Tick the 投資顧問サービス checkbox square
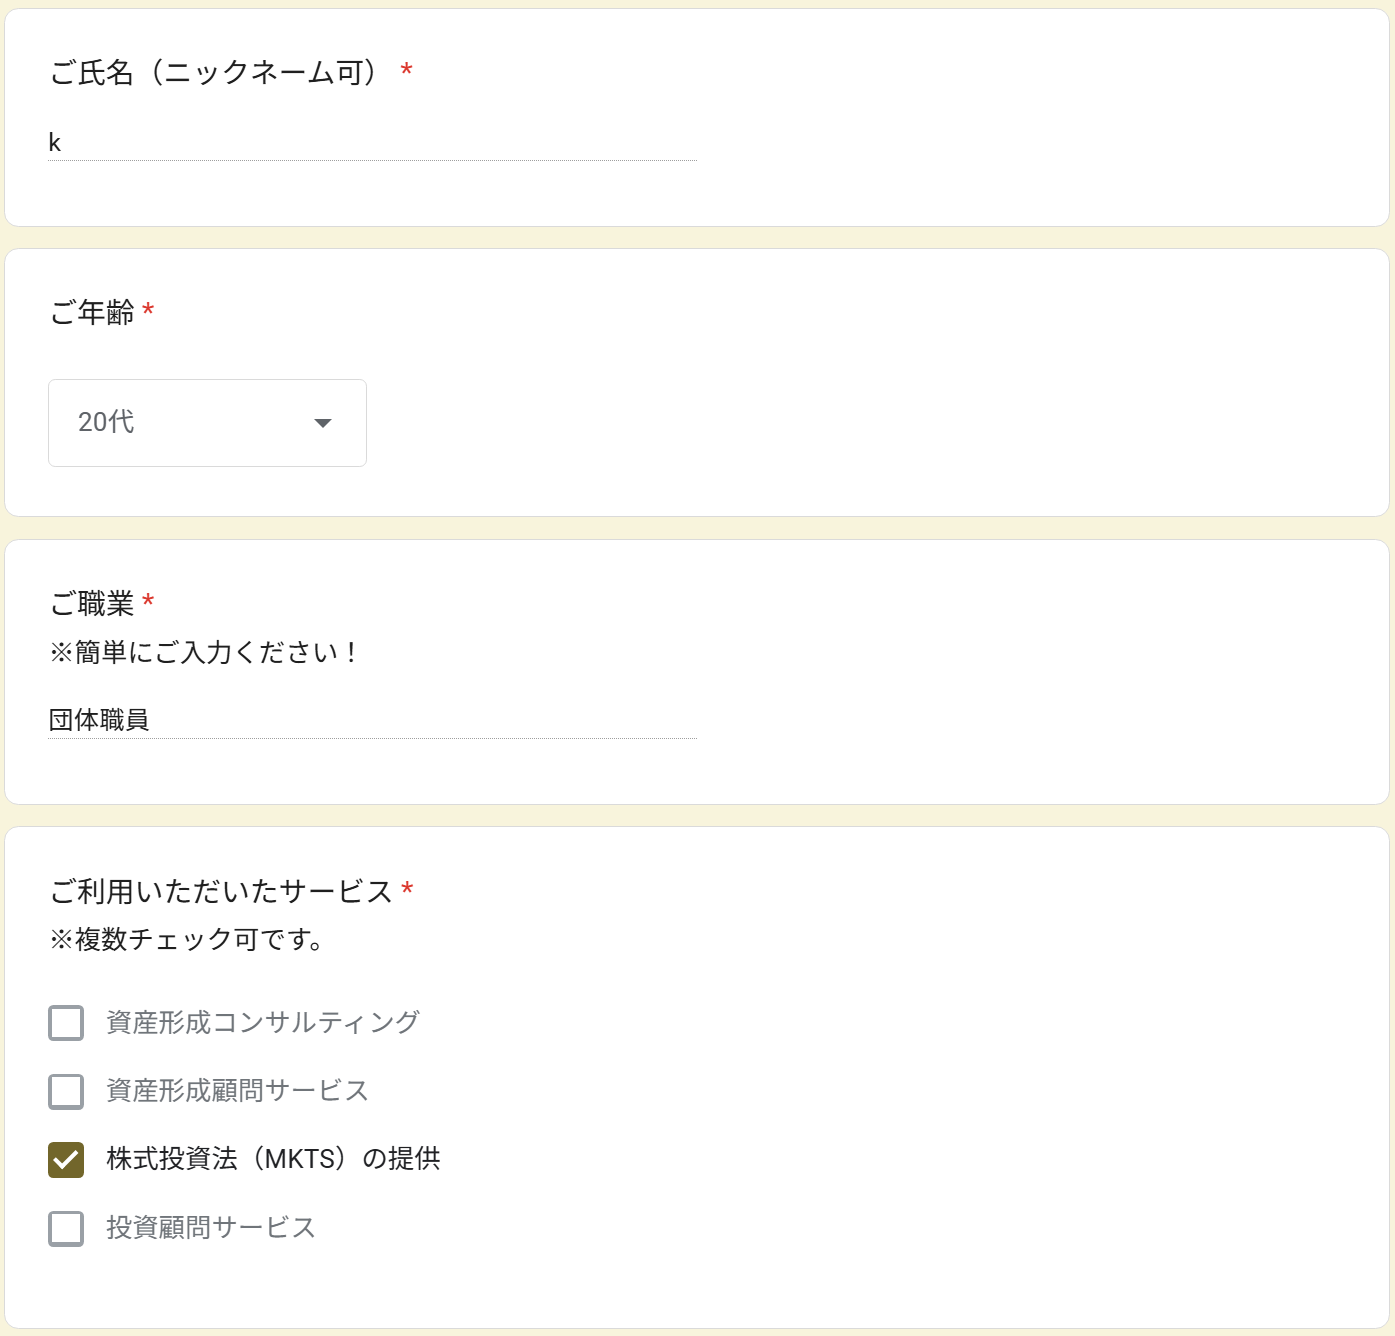 tap(66, 1228)
